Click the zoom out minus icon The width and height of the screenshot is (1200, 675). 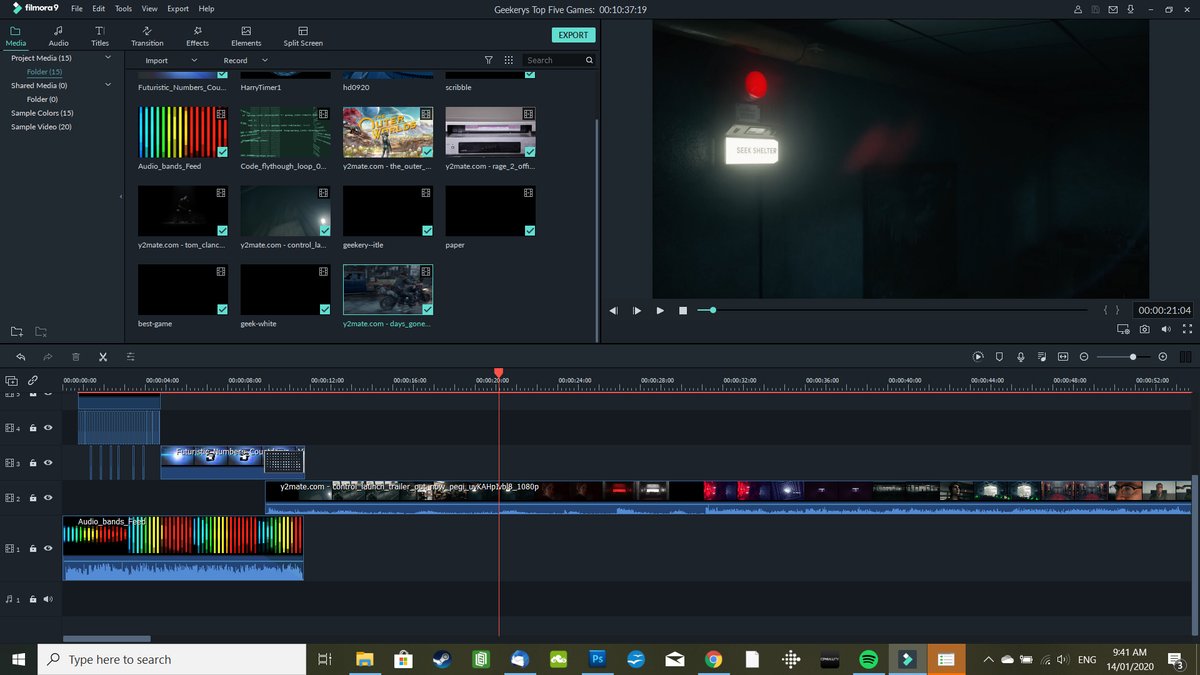pyautogui.click(x=1084, y=357)
